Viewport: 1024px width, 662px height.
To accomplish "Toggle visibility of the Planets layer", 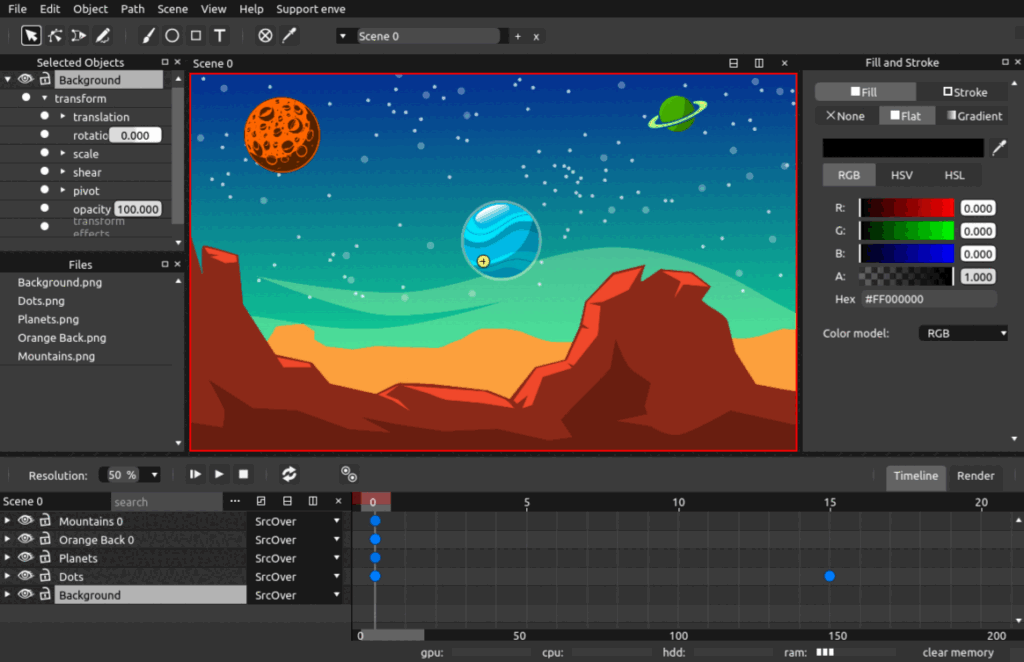I will (x=26, y=558).
